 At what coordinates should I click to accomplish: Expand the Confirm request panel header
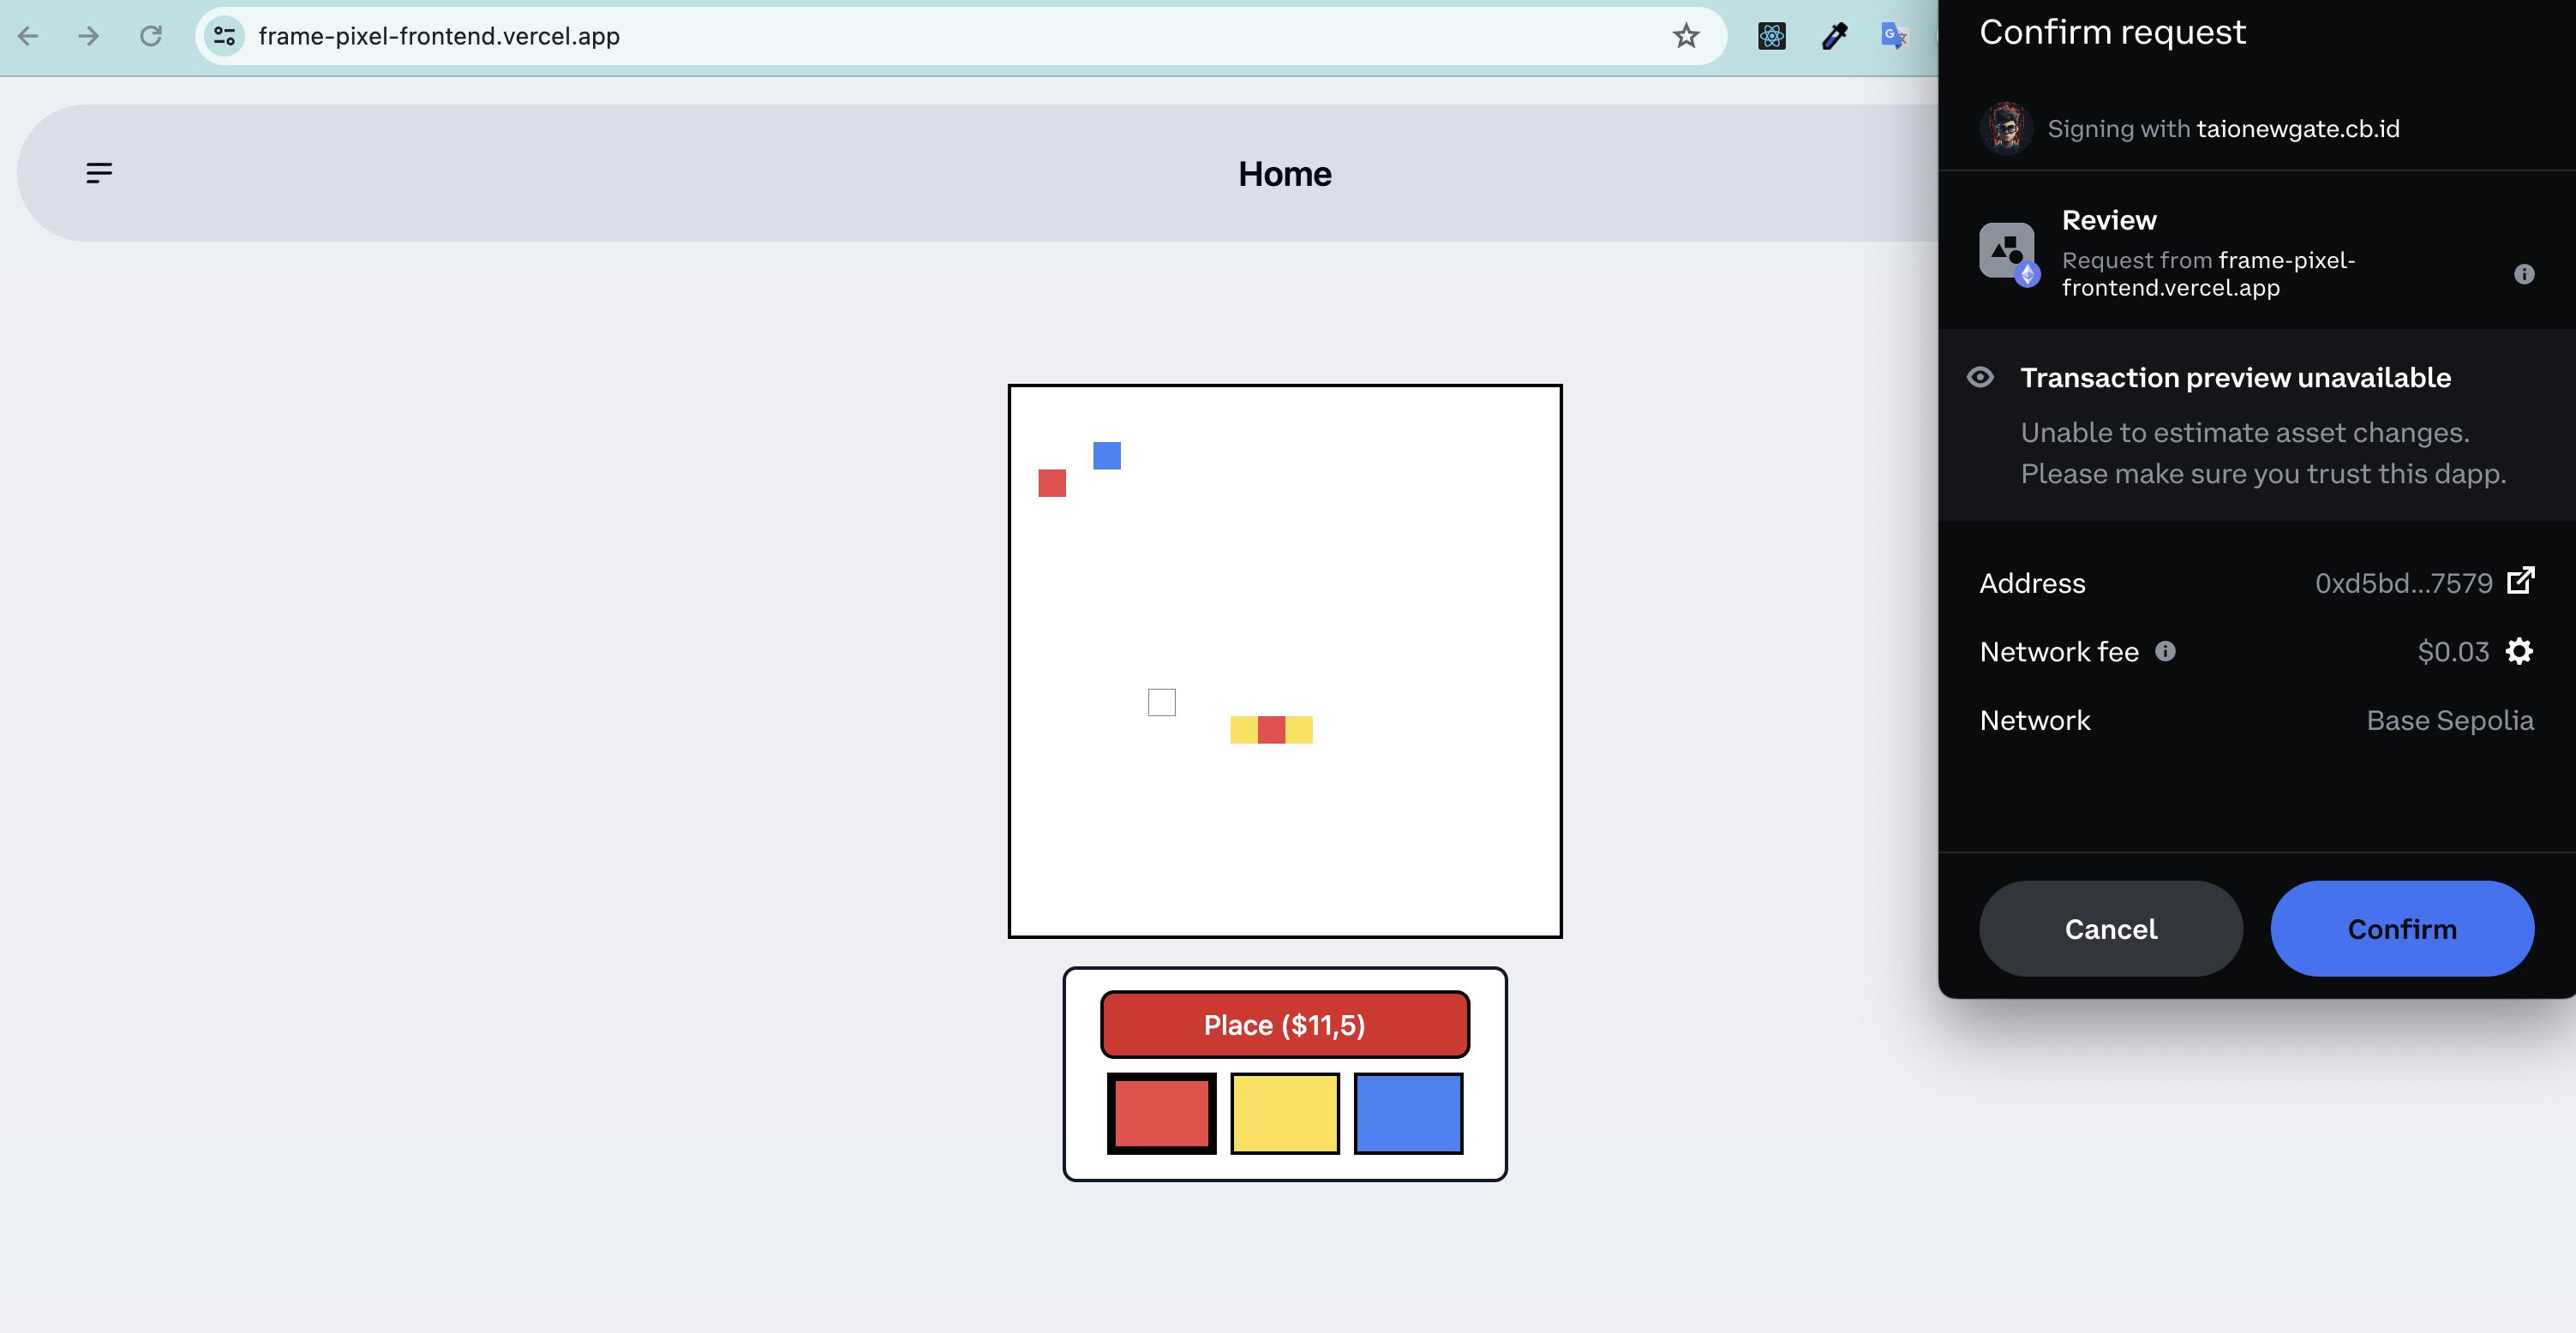tap(2113, 31)
